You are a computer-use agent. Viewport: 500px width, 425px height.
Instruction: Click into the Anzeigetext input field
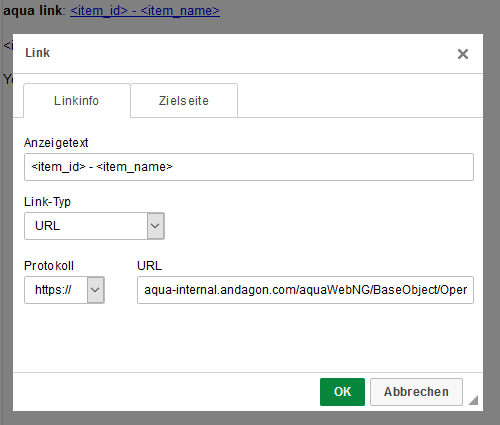pos(249,167)
